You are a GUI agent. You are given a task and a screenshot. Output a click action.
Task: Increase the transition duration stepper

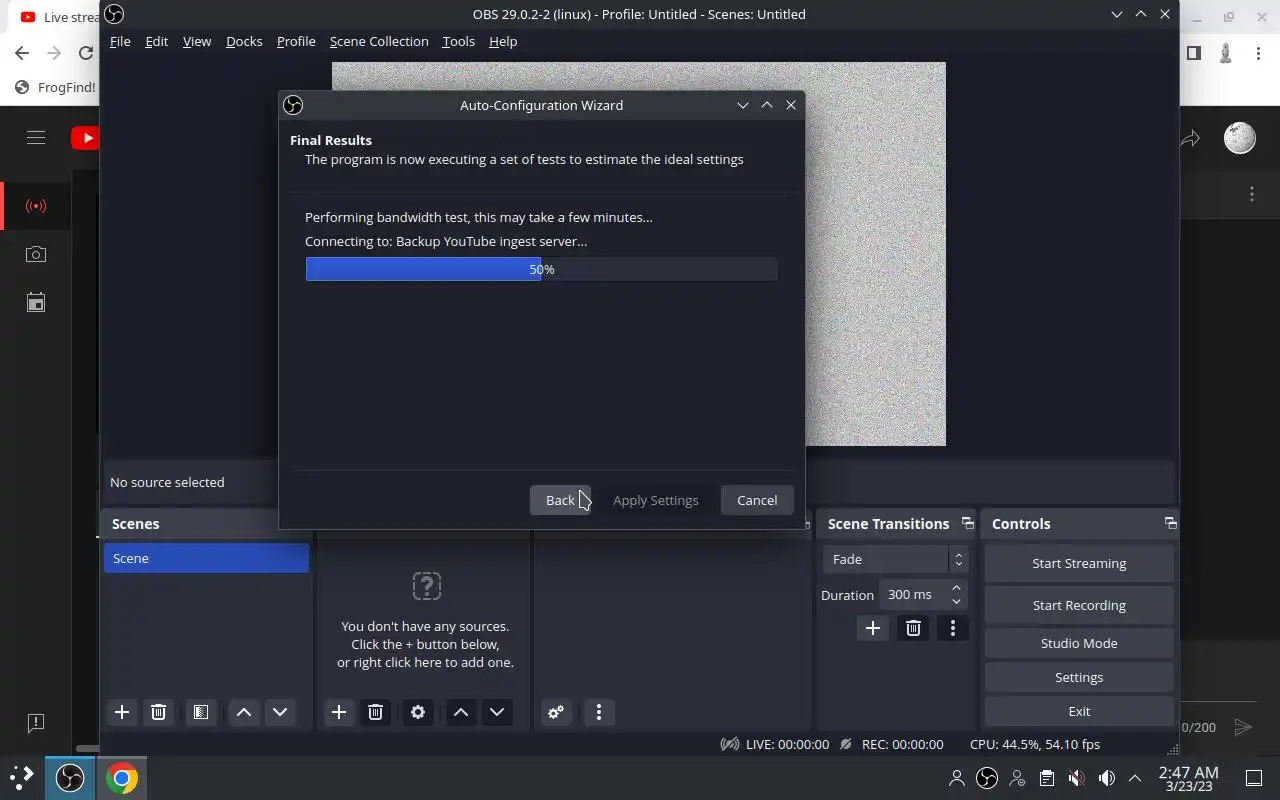pyautogui.click(x=957, y=588)
